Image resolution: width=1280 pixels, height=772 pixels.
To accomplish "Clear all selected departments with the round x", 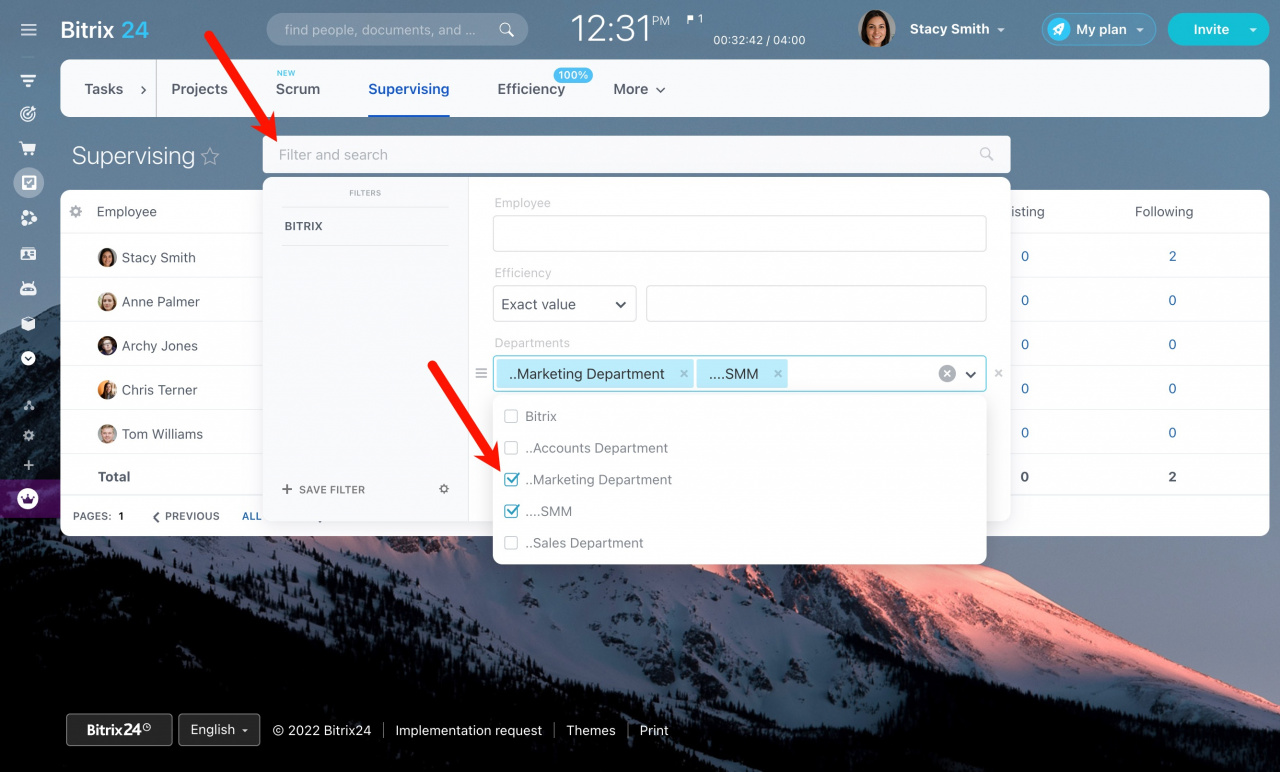I will click(947, 374).
